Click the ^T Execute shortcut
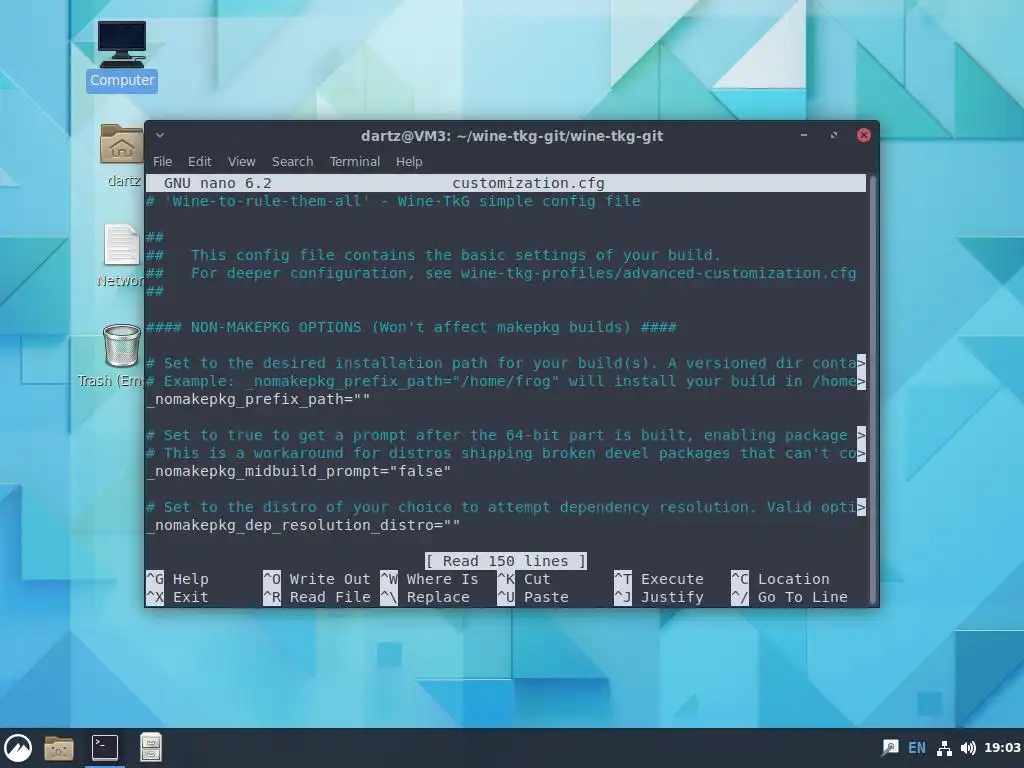Image resolution: width=1024 pixels, height=768 pixels. pos(659,579)
